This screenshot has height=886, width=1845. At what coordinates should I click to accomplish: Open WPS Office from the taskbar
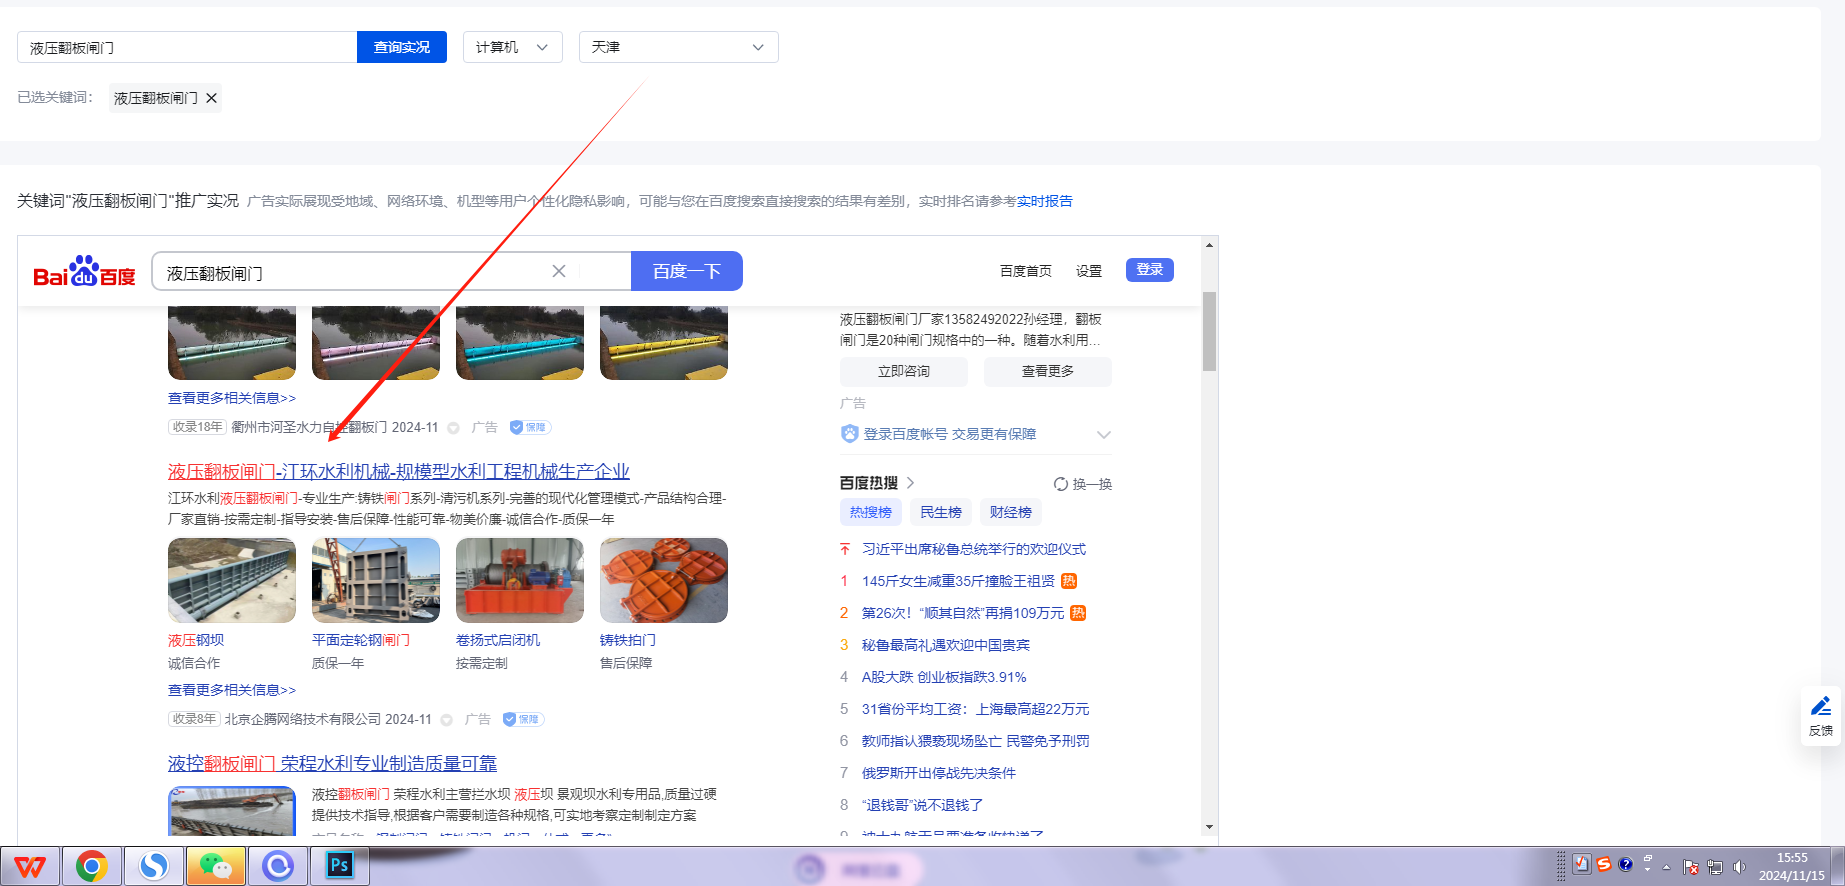(30, 866)
